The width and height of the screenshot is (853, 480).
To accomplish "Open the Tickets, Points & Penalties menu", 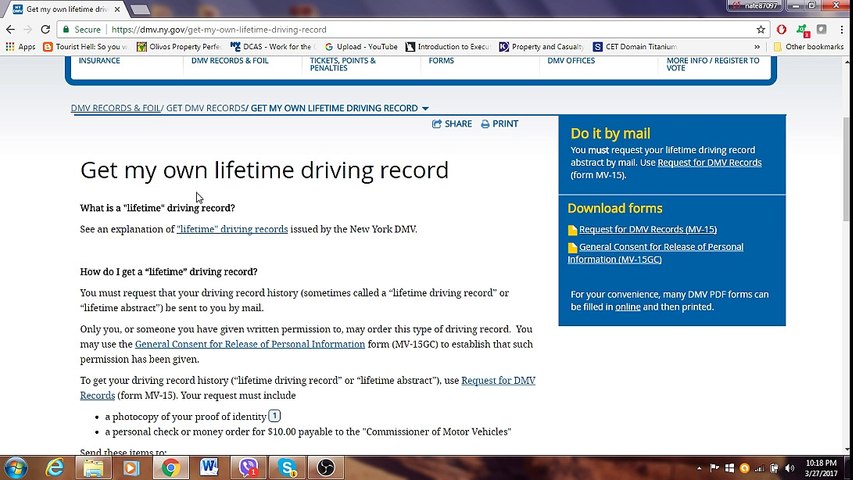I will pos(343,64).
